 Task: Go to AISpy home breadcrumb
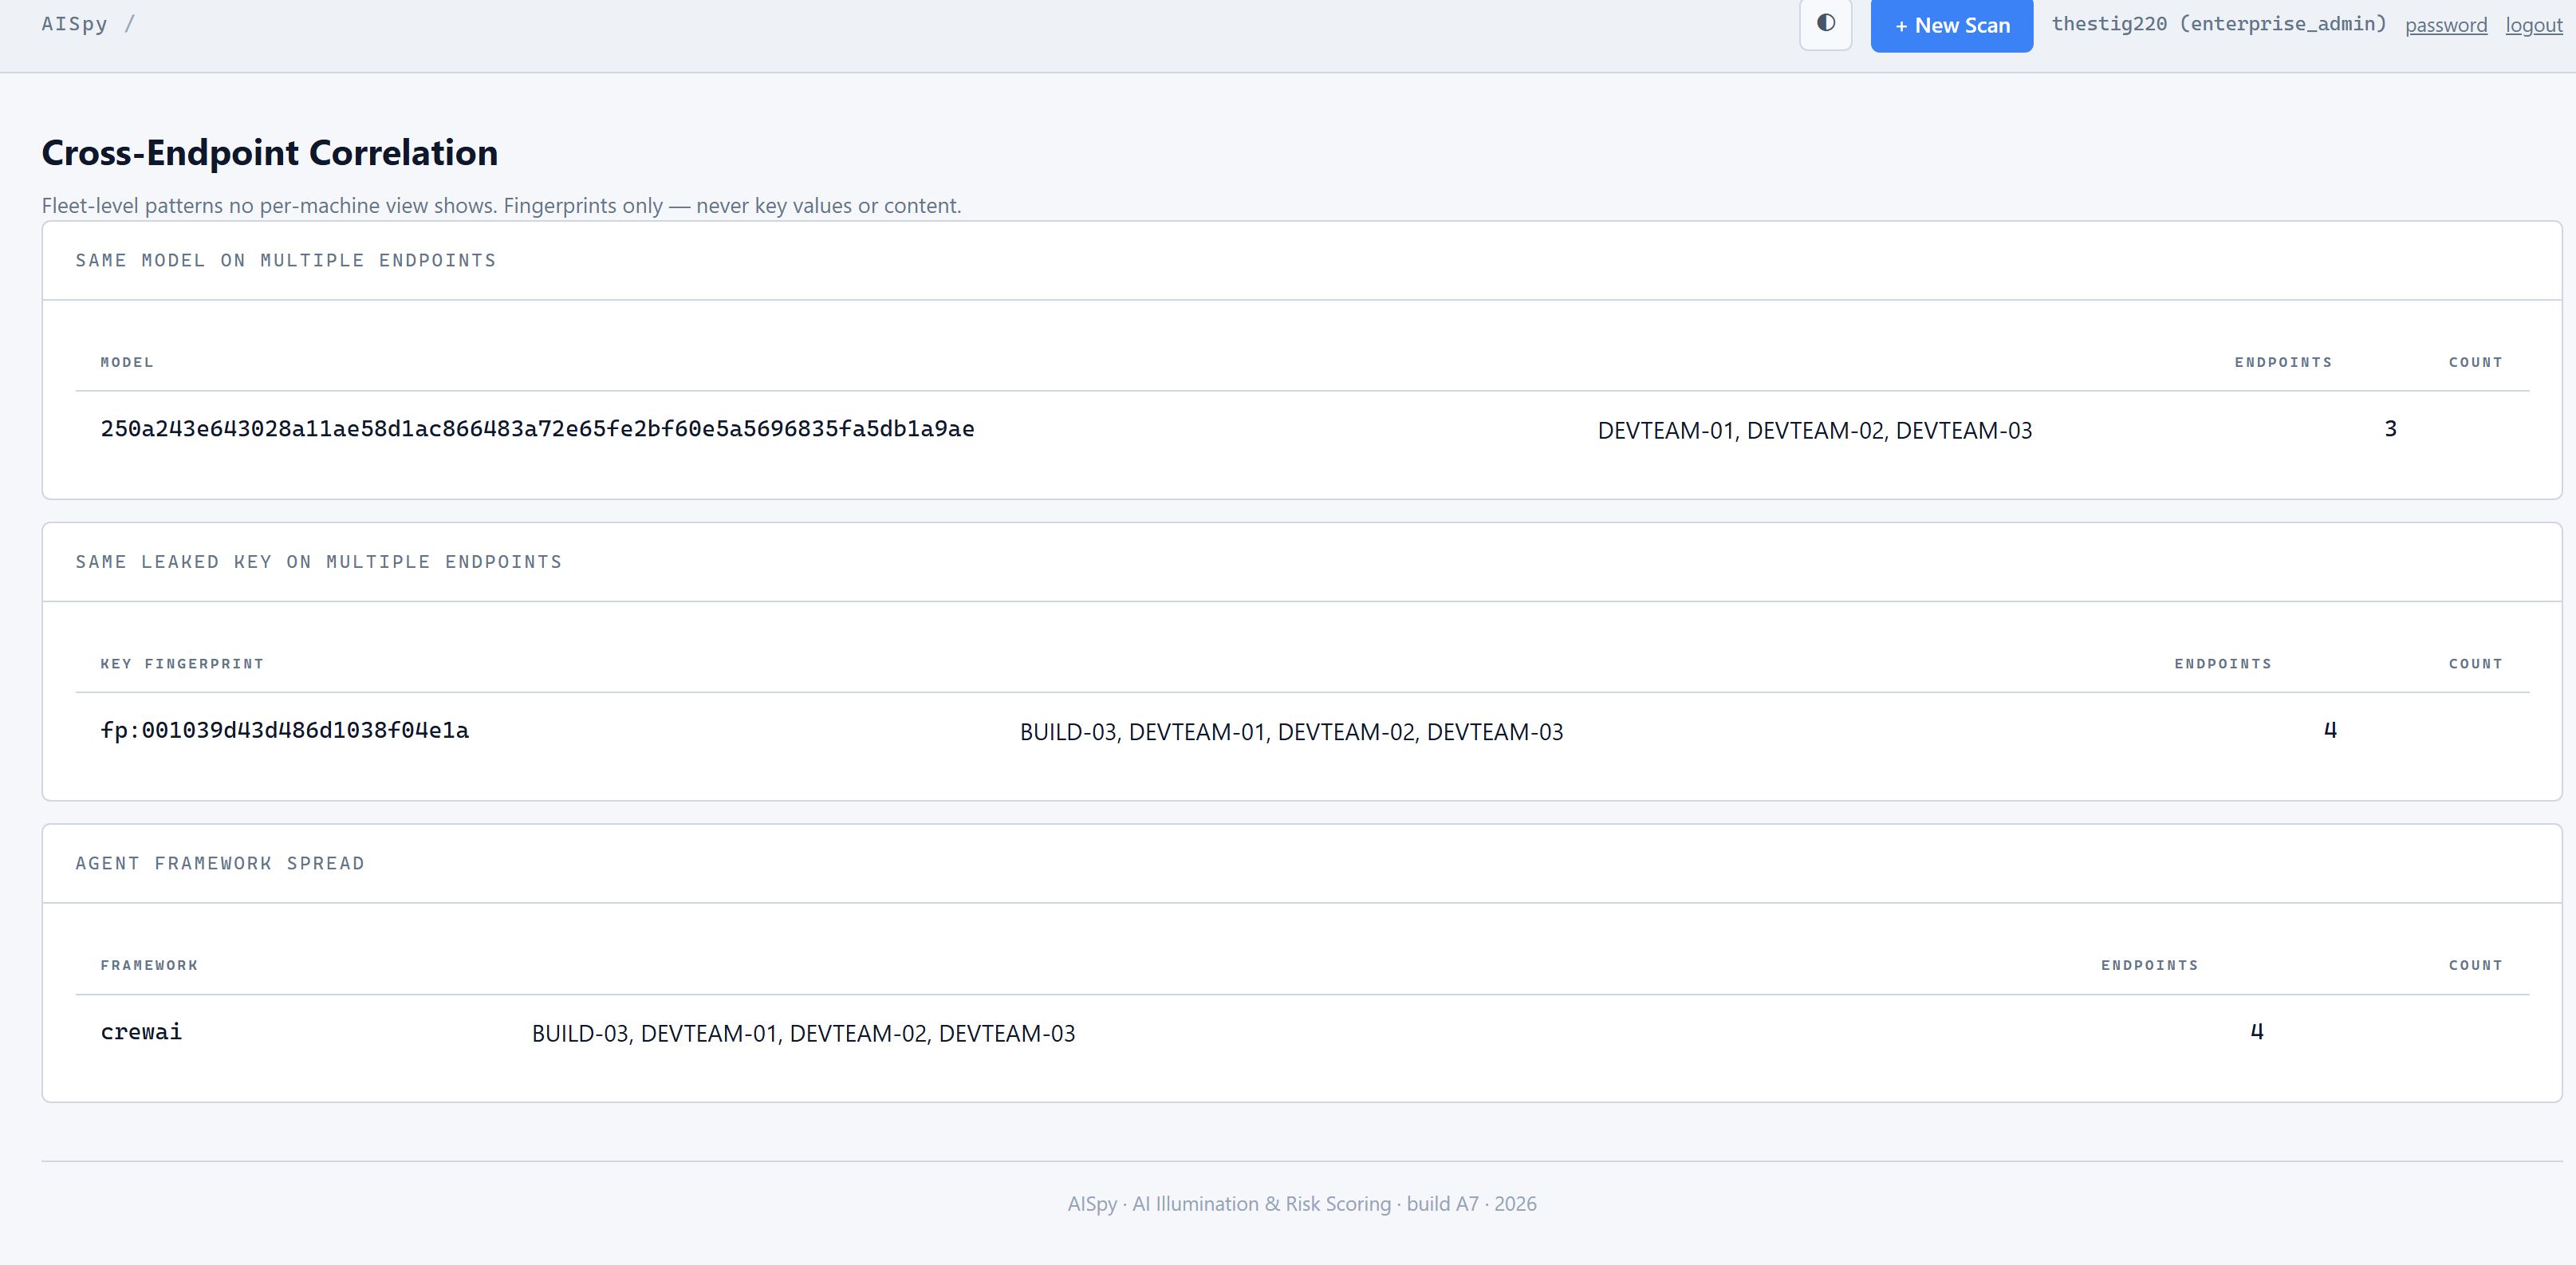(x=74, y=24)
